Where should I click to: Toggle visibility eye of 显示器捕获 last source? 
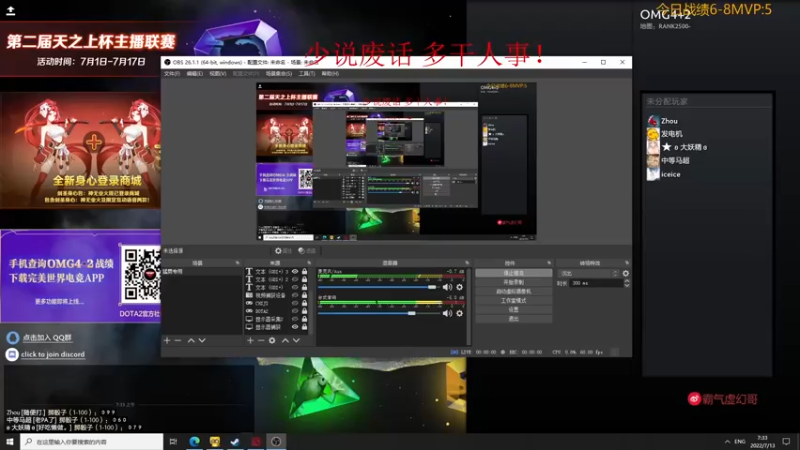pos(295,327)
